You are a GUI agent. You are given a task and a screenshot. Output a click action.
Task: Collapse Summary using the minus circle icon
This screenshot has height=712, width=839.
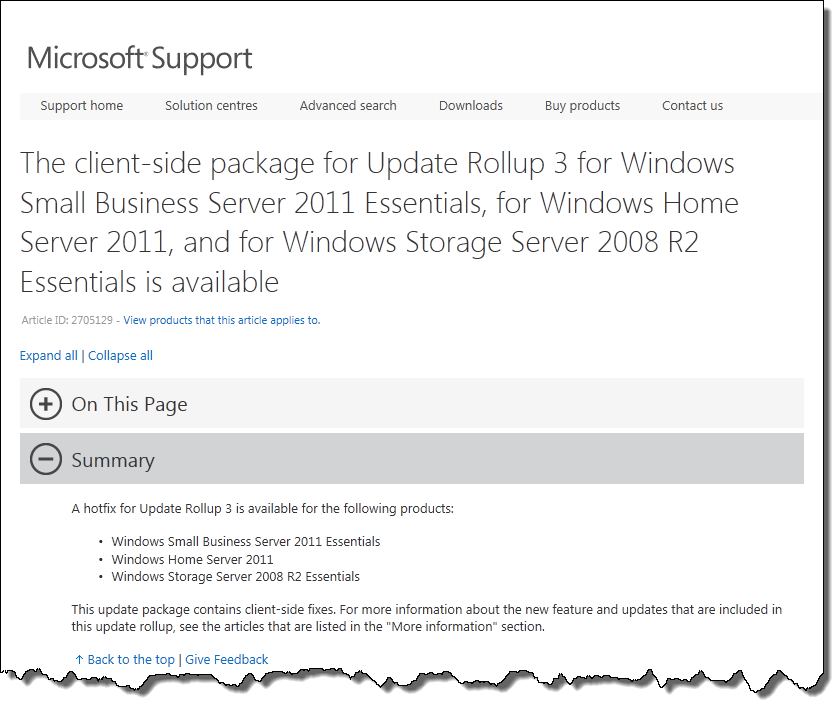45,460
